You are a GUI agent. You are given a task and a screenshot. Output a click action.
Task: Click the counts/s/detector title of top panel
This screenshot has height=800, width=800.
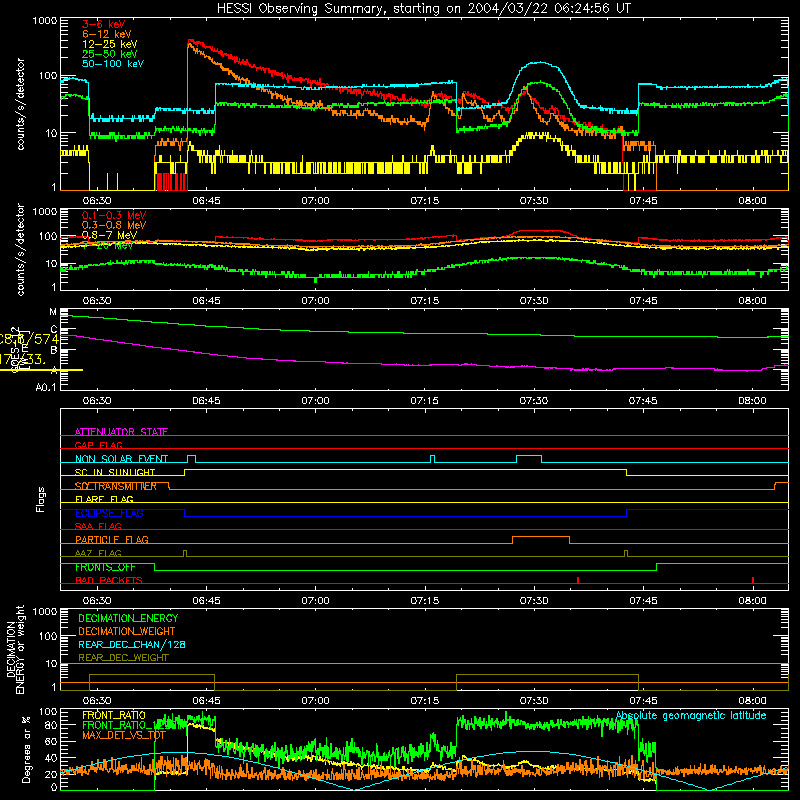20,104
